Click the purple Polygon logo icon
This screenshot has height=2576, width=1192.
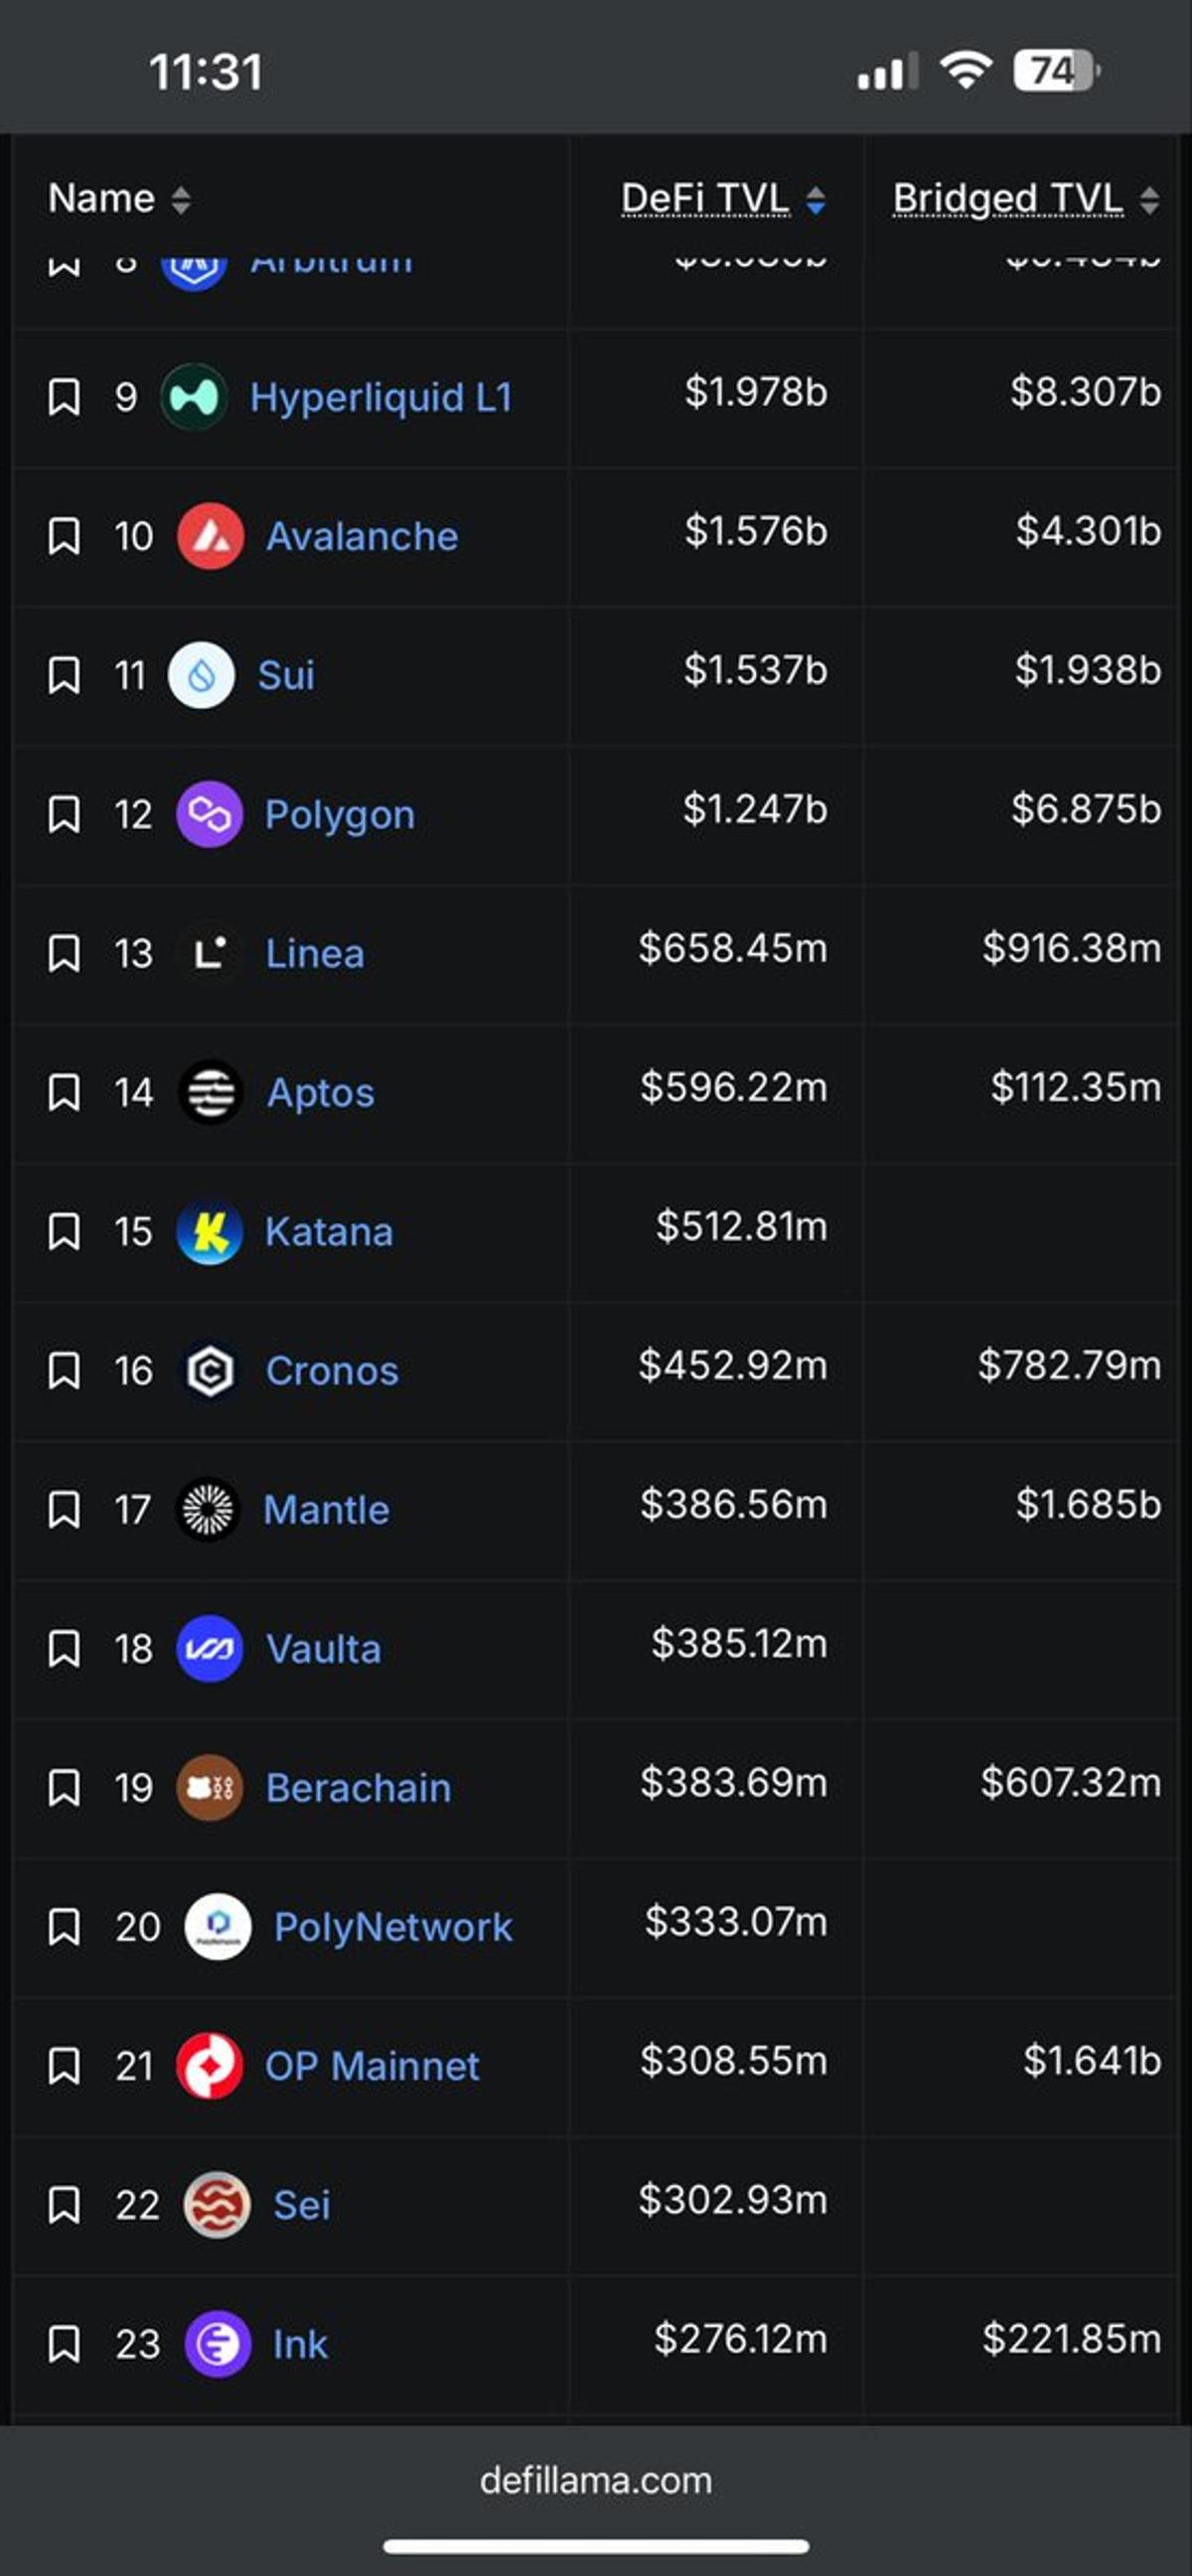(209, 814)
